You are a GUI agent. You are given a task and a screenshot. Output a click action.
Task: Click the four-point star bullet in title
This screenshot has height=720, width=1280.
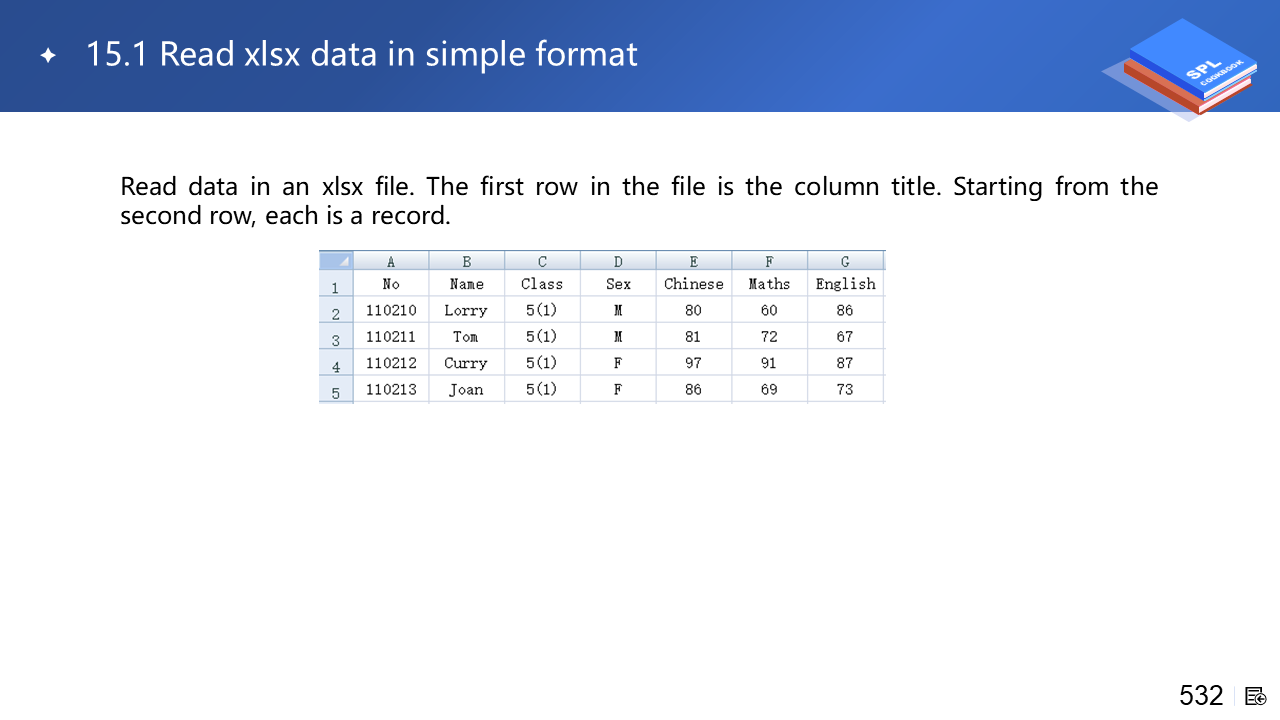pos(48,55)
